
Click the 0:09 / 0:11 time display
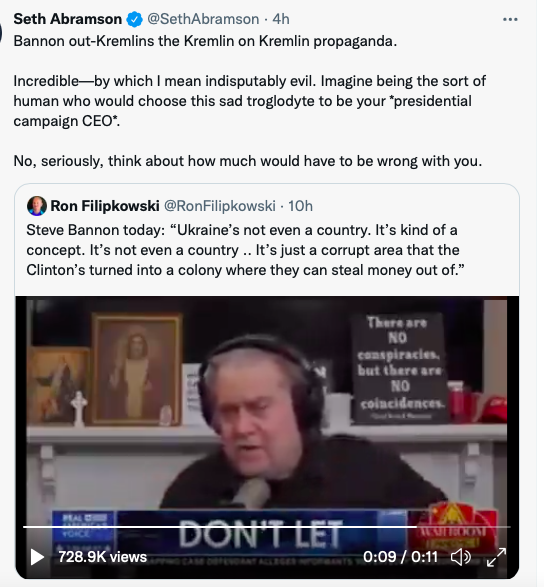click(x=400, y=557)
